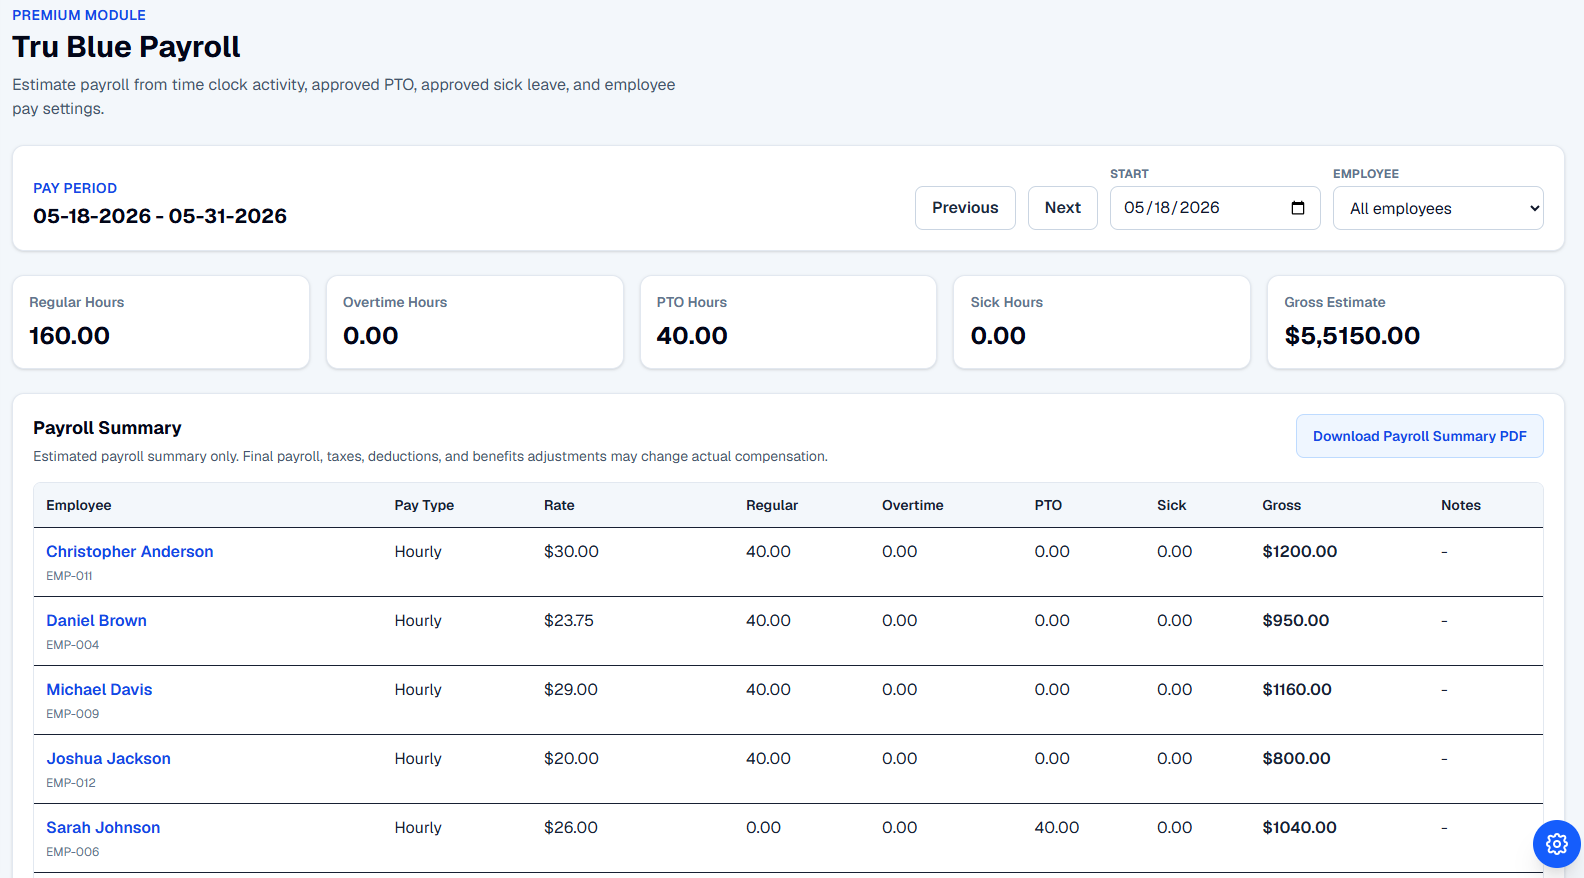The width and height of the screenshot is (1584, 878).
Task: Click Michael Davis's $1160.00 gross
Action: pos(1297,690)
